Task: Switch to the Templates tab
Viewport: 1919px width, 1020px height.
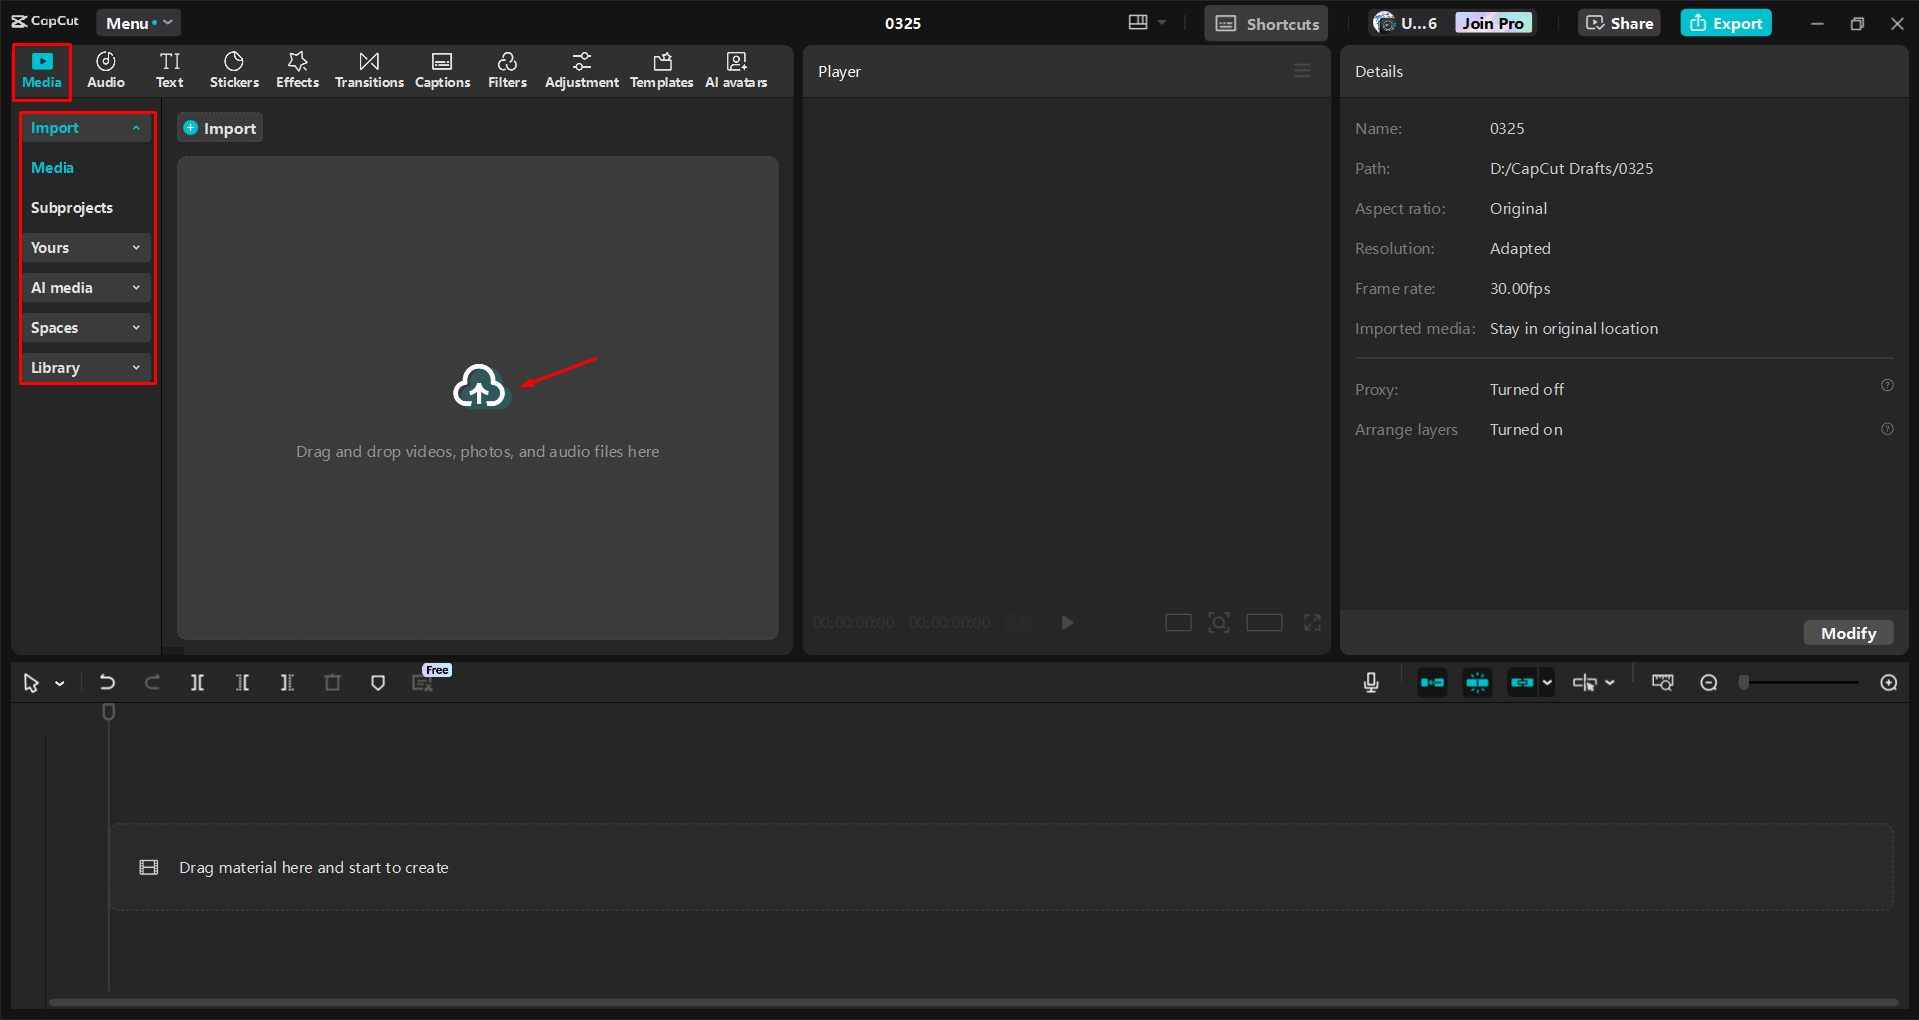Action: point(661,69)
